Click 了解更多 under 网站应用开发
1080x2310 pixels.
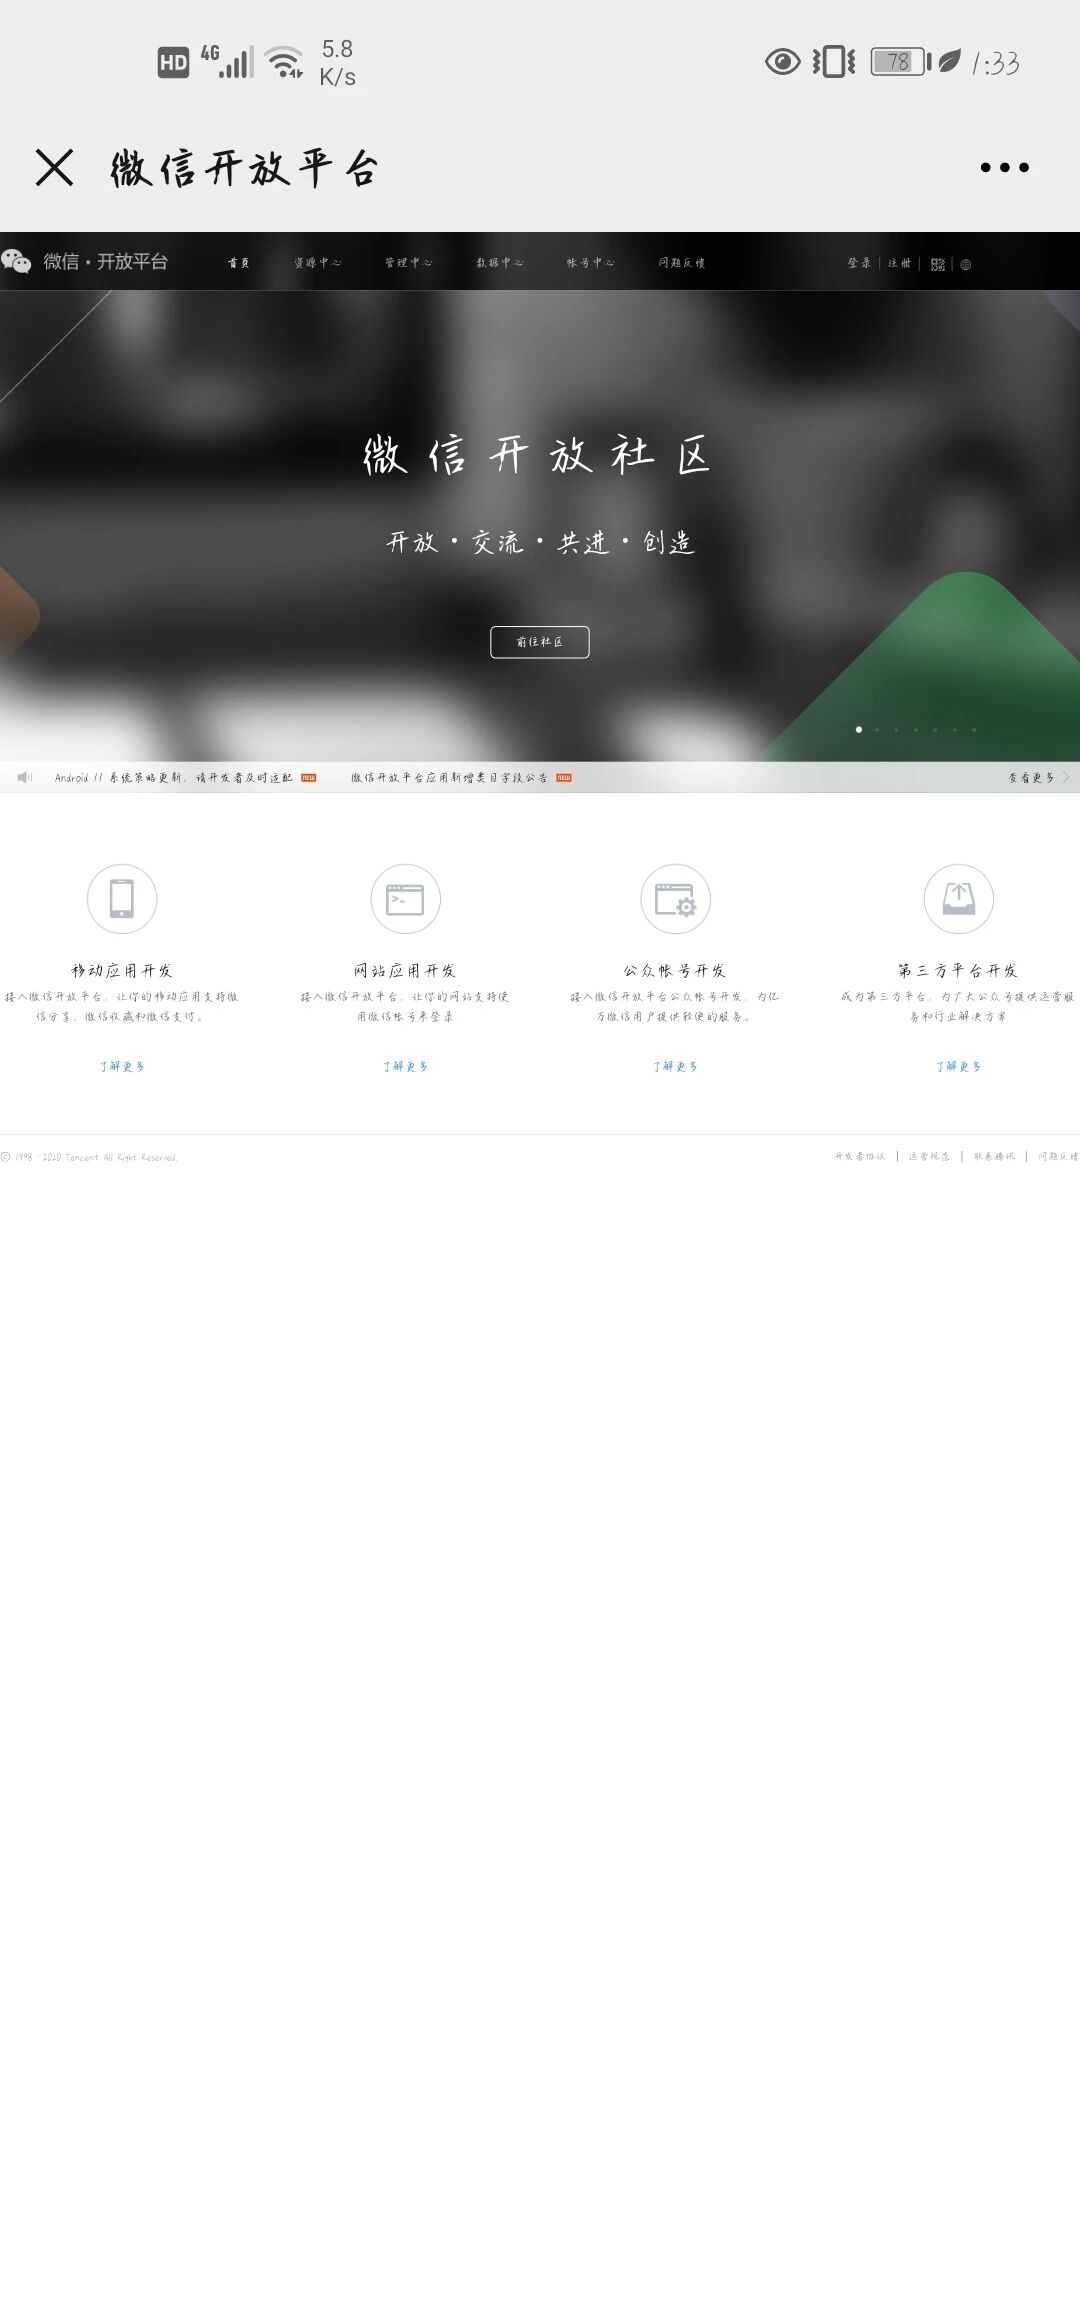coord(405,1066)
